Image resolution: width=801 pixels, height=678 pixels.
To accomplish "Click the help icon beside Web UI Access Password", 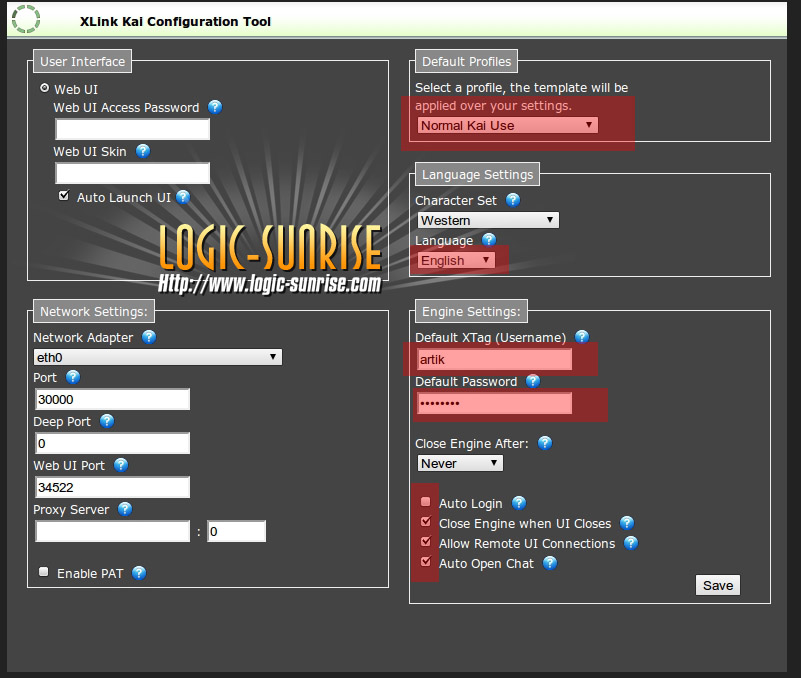I will pos(215,107).
